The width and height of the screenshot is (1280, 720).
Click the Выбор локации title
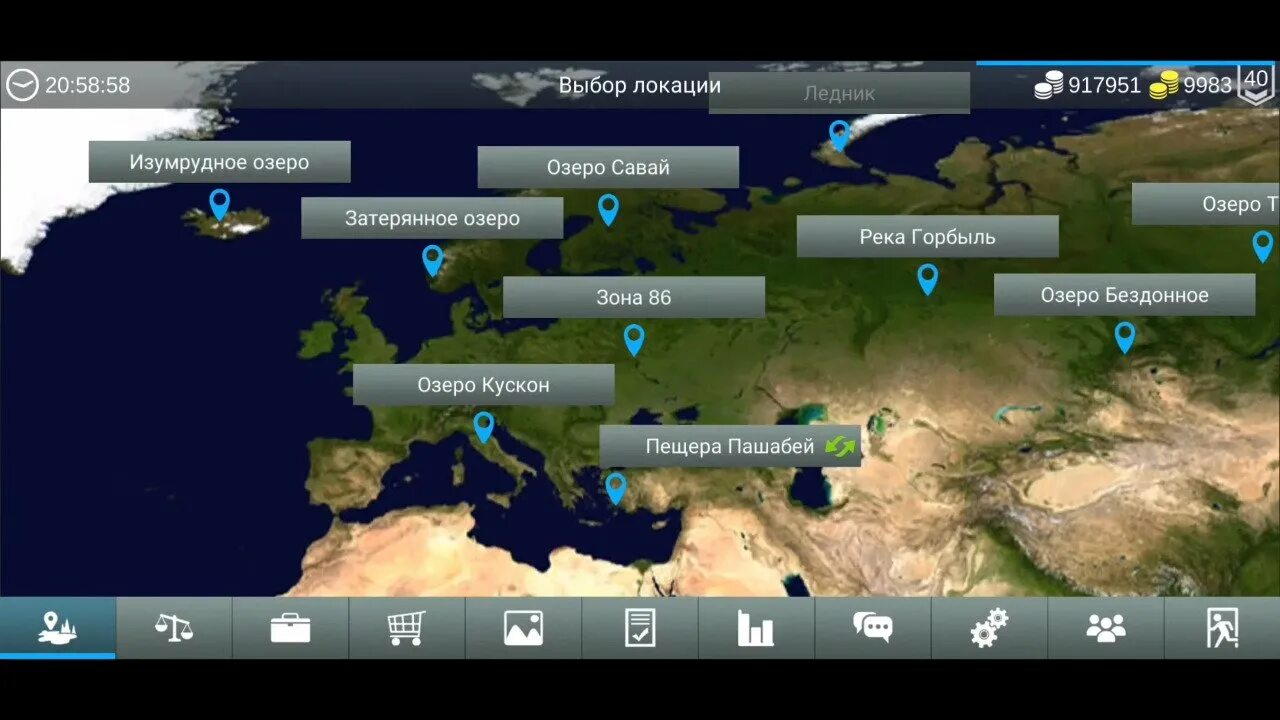[x=639, y=85]
